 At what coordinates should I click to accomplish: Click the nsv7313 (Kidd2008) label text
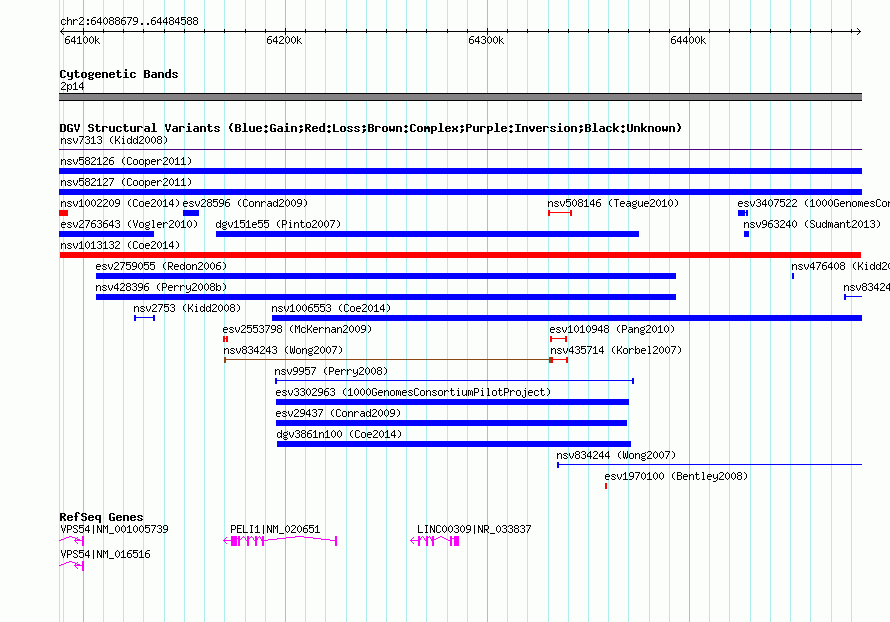(x=114, y=140)
